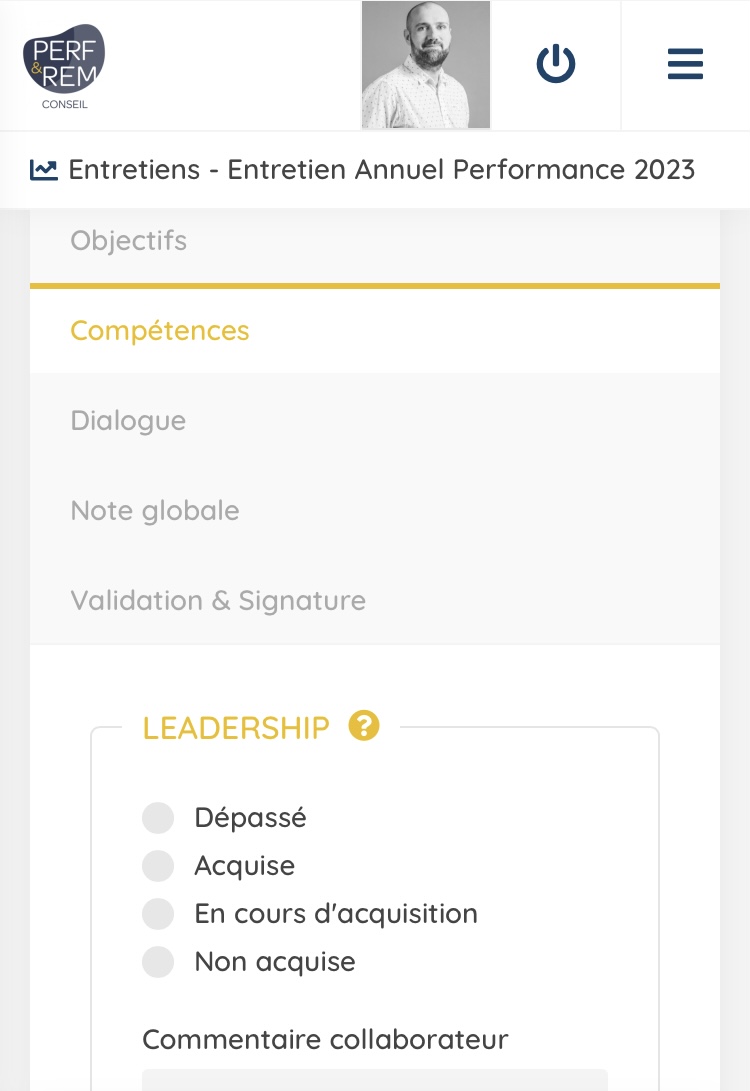Select the Dépassé radio option

158,818
